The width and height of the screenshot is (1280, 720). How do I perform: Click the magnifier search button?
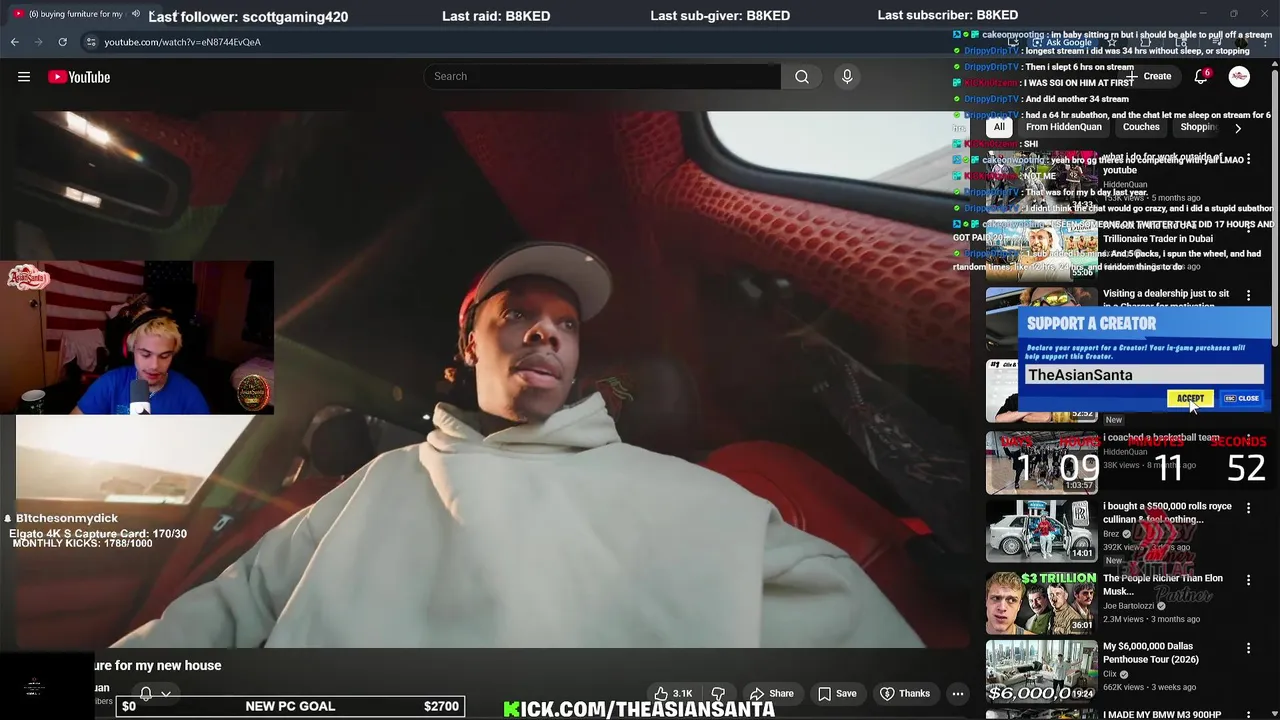[802, 77]
